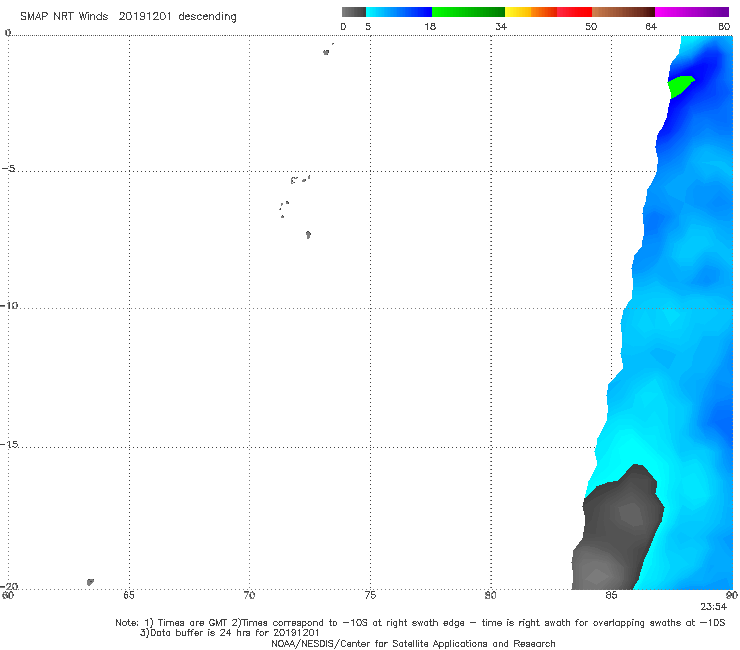Click the '-5' latitude axis label
Viewport: 740px width, 650px height.
coord(9,169)
